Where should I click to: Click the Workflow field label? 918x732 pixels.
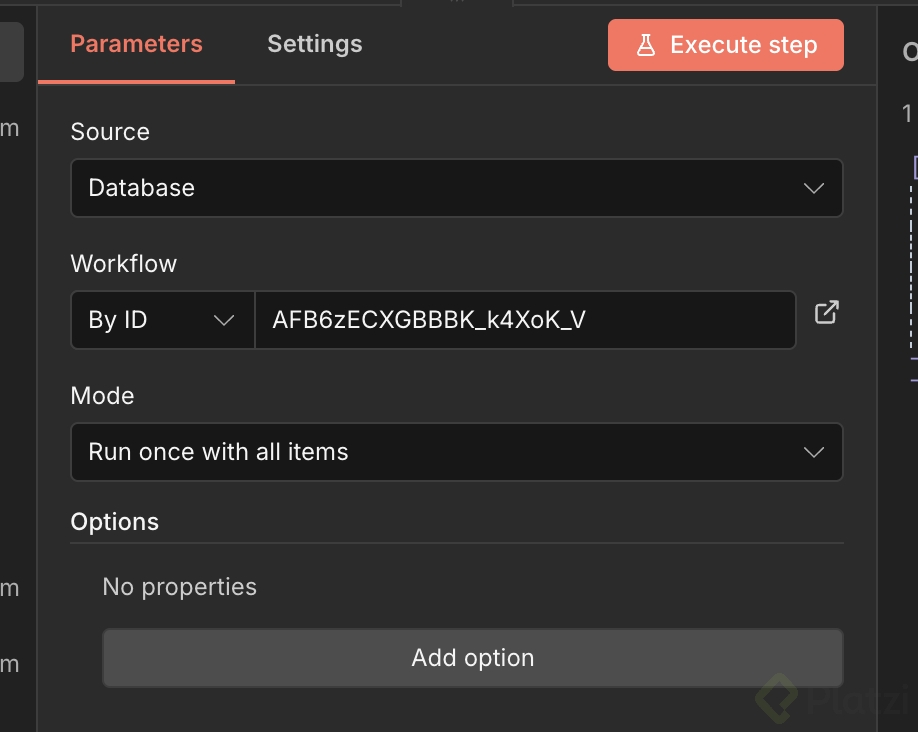123,264
